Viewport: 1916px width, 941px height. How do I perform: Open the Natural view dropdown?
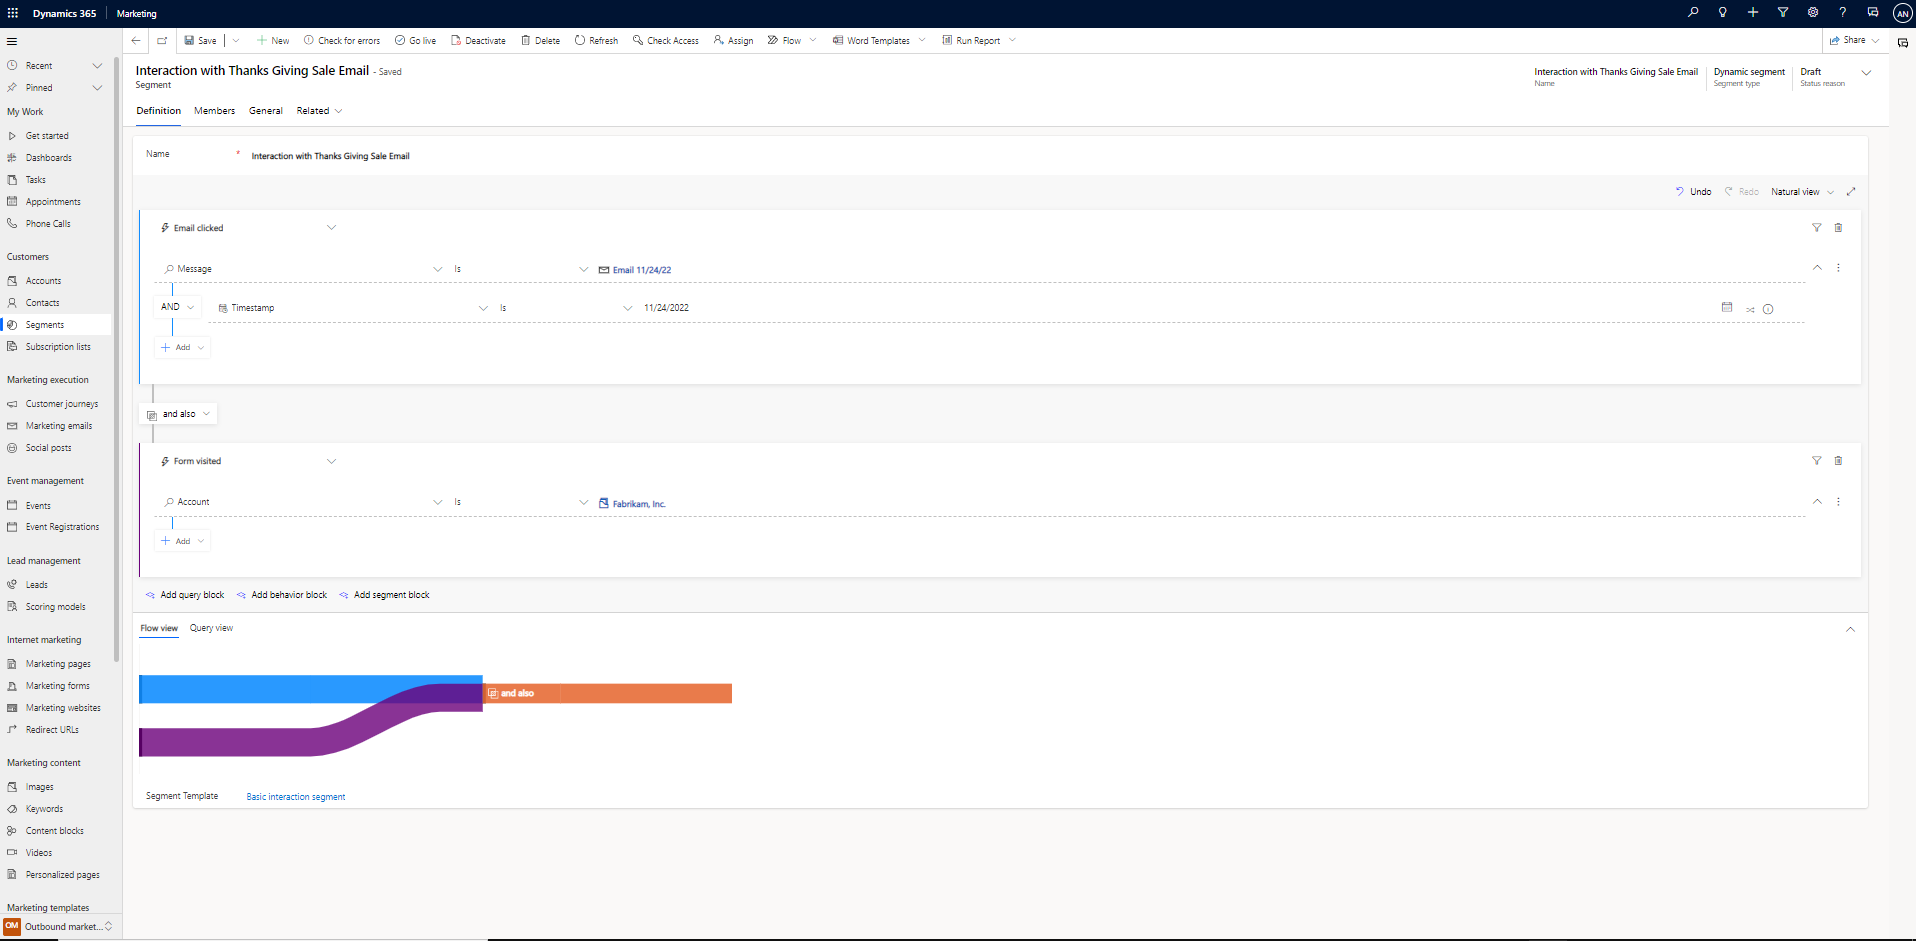point(1832,191)
